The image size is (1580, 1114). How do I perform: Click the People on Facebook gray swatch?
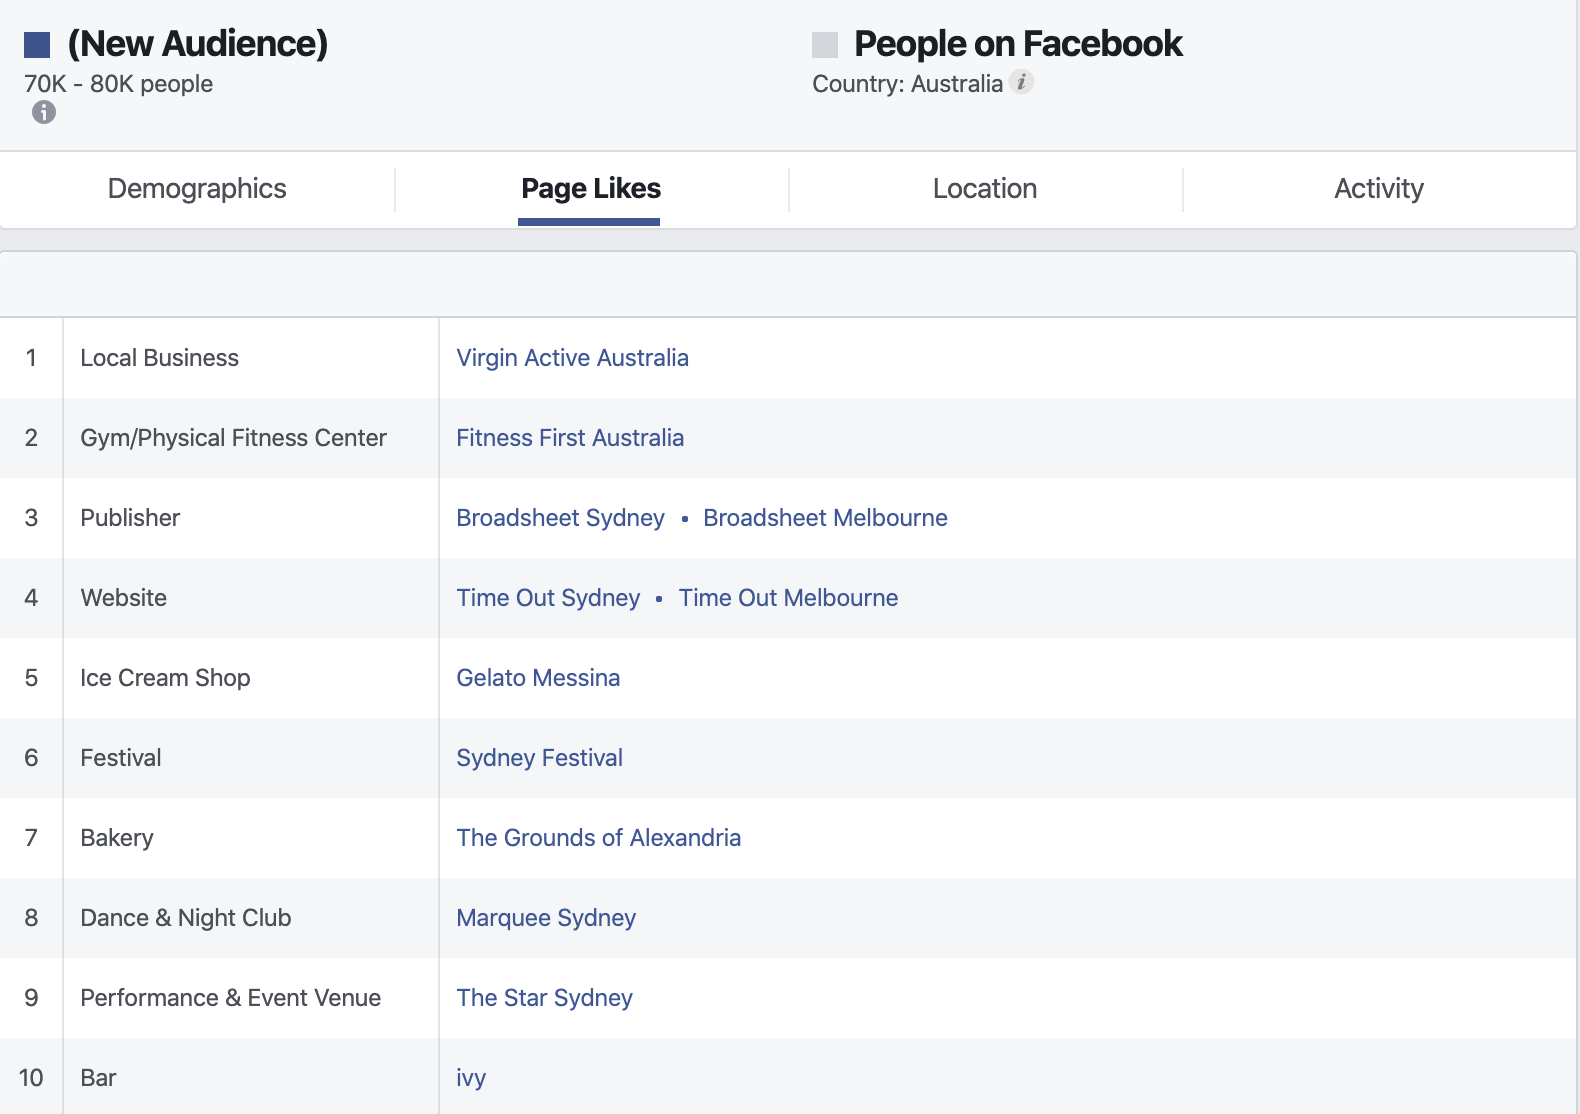click(825, 45)
